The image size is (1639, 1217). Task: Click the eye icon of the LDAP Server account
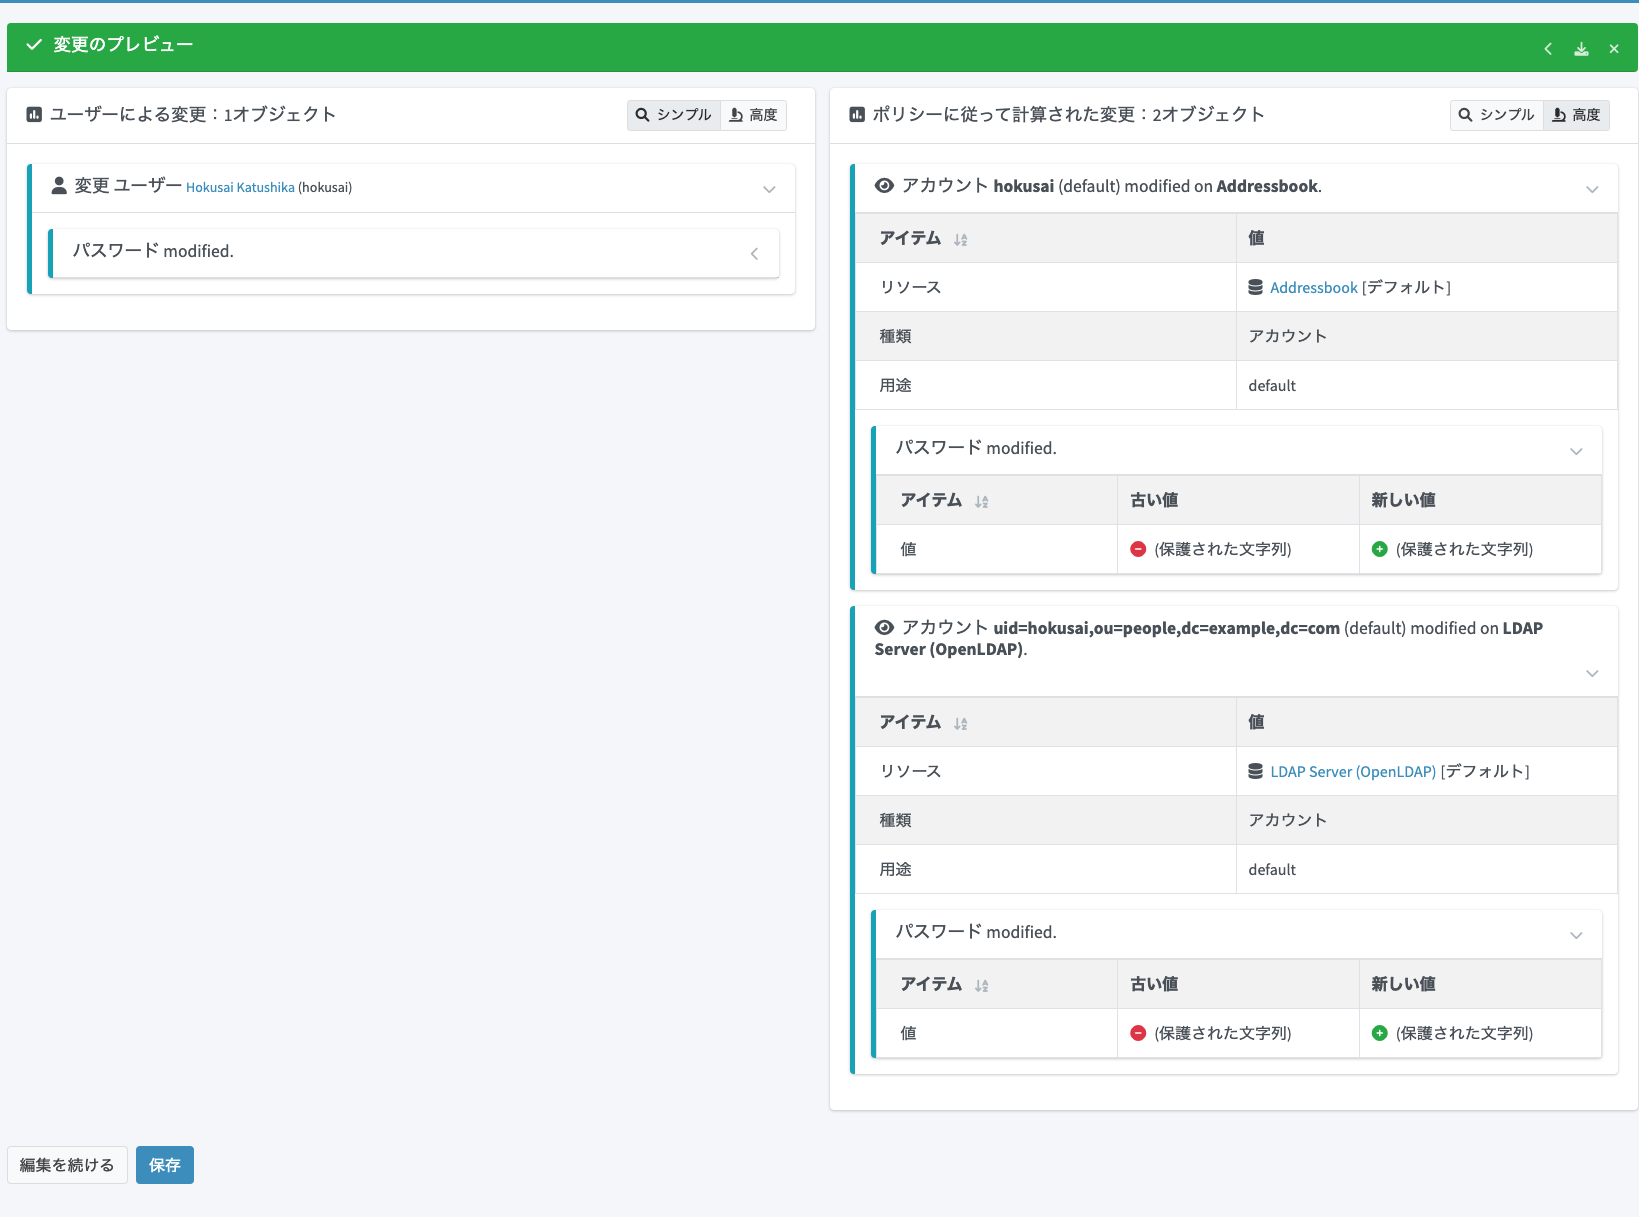pyautogui.click(x=884, y=628)
